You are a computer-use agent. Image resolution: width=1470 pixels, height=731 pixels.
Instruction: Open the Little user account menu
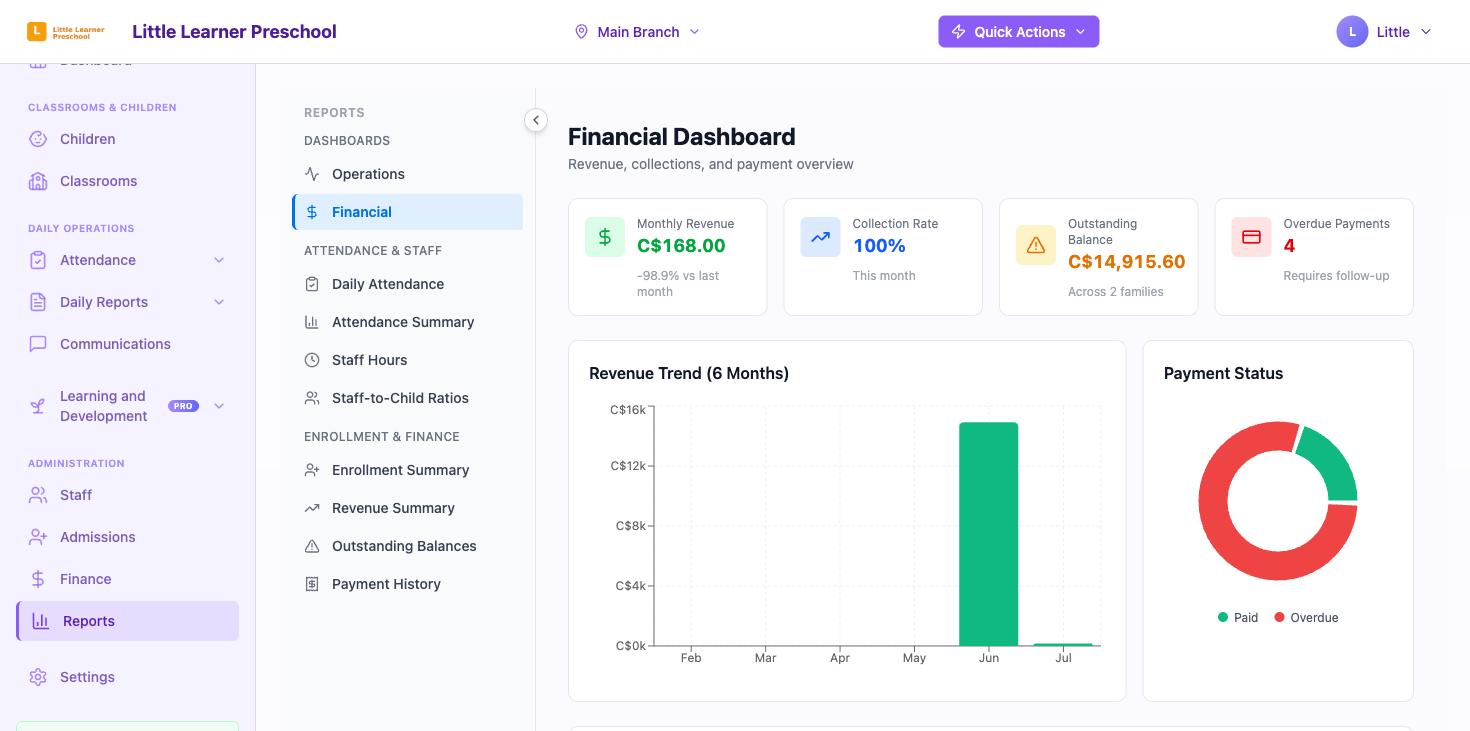pyautogui.click(x=1384, y=32)
